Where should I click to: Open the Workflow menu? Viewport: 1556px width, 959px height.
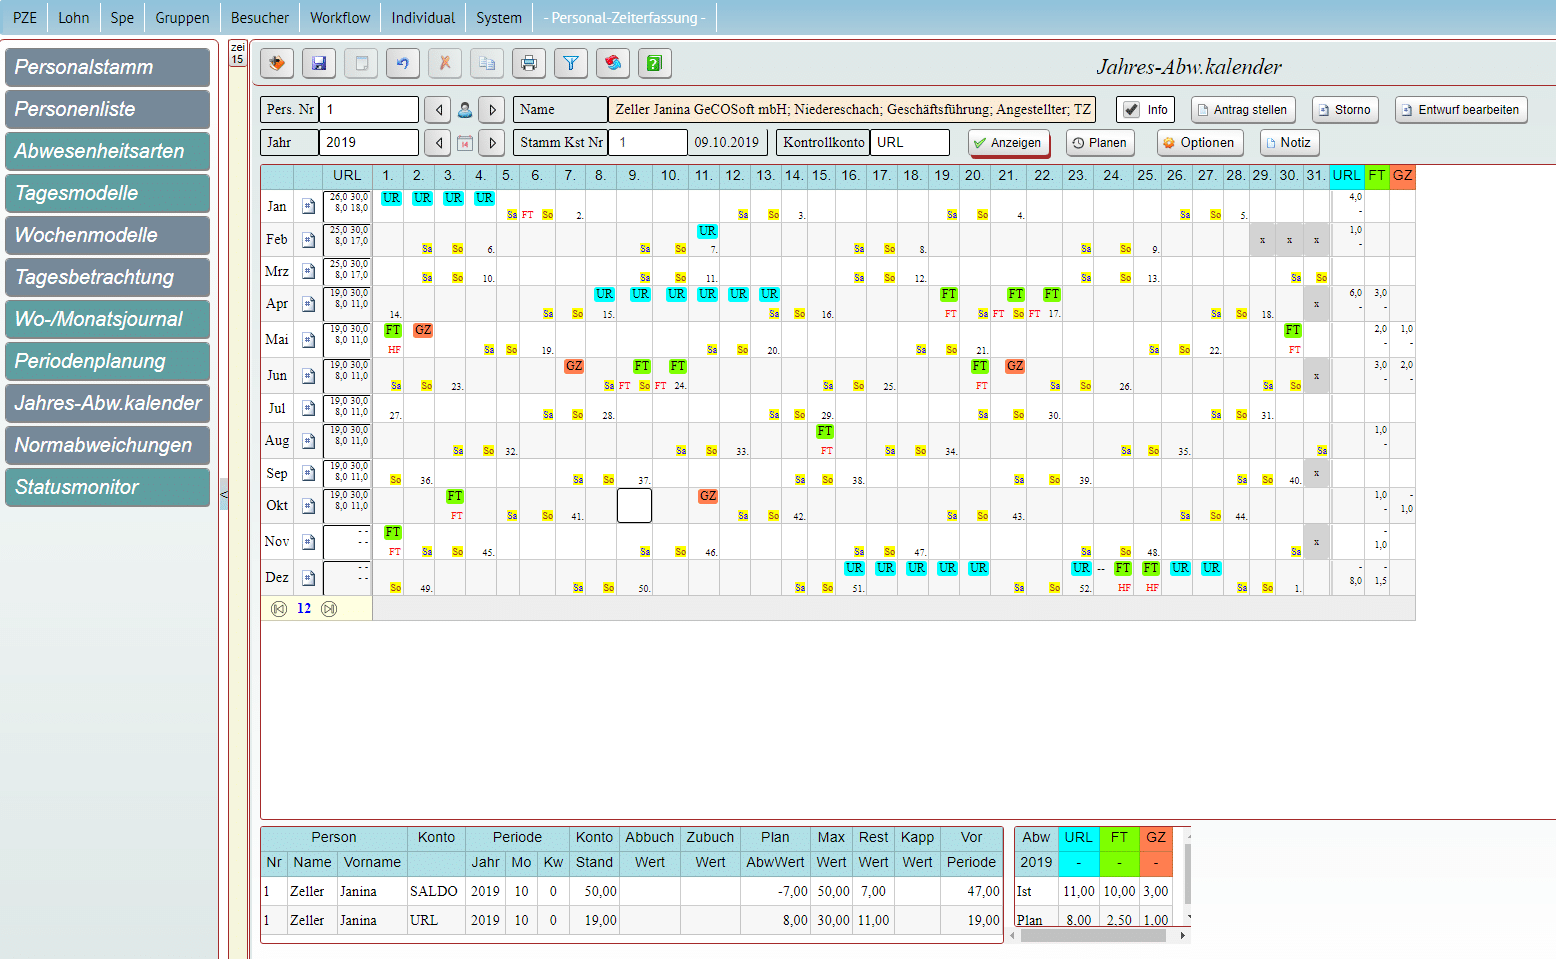coord(340,18)
